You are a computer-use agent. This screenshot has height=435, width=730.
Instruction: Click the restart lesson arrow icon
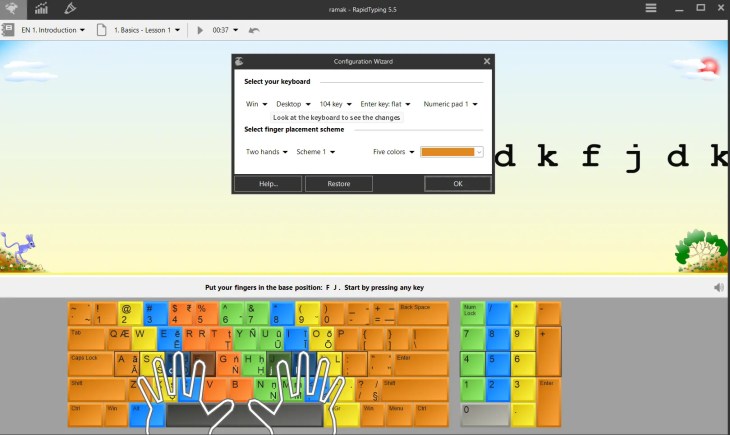click(x=254, y=30)
